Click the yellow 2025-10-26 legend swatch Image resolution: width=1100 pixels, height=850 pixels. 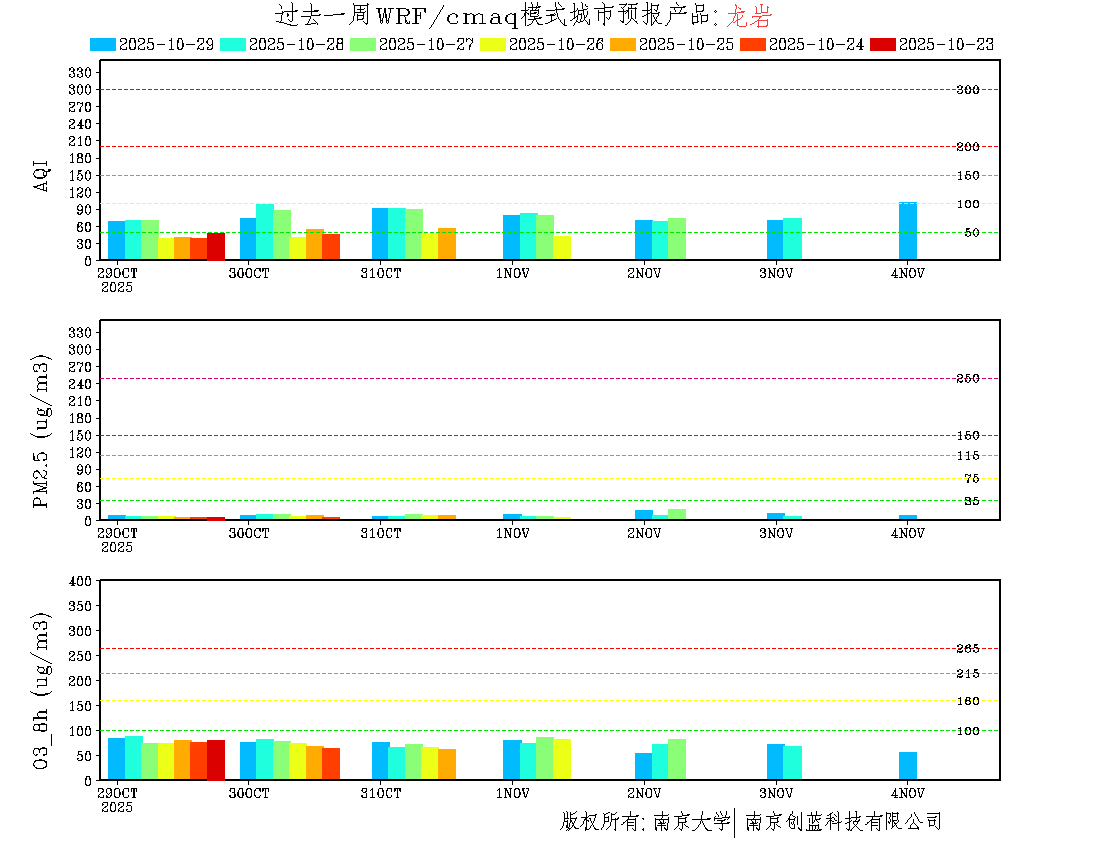point(493,44)
